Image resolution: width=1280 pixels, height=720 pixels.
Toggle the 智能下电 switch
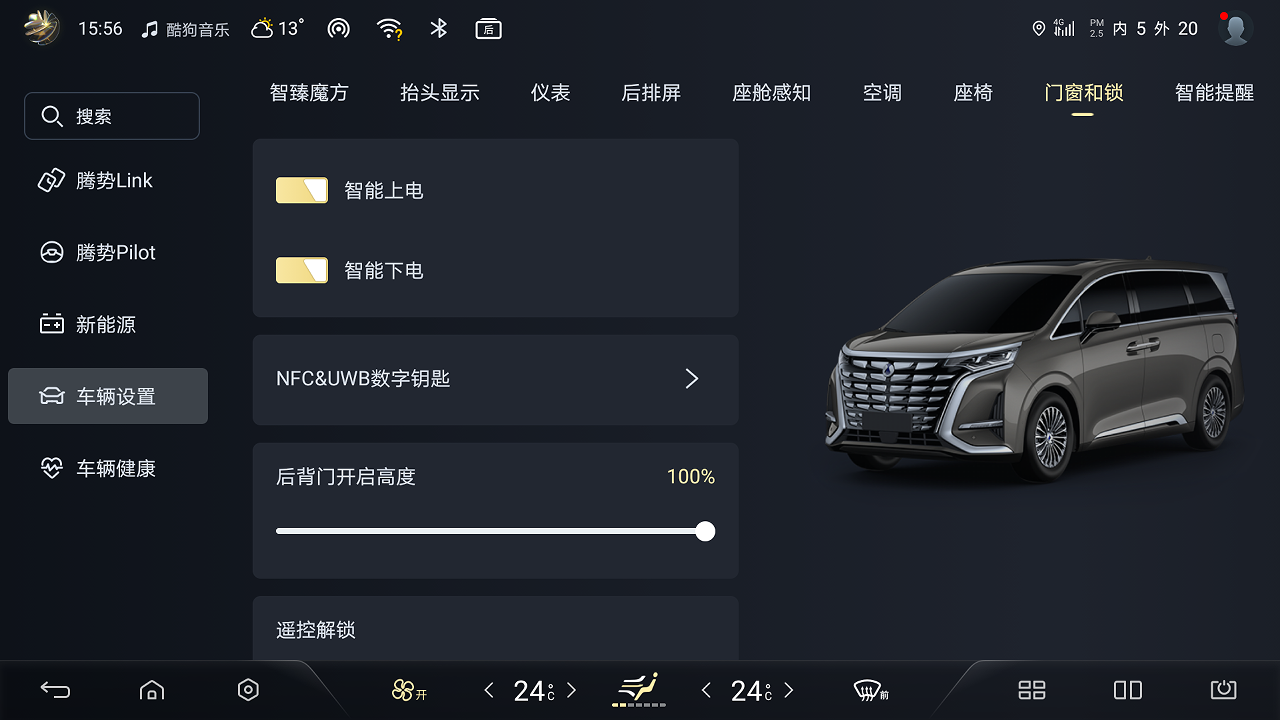pyautogui.click(x=302, y=270)
